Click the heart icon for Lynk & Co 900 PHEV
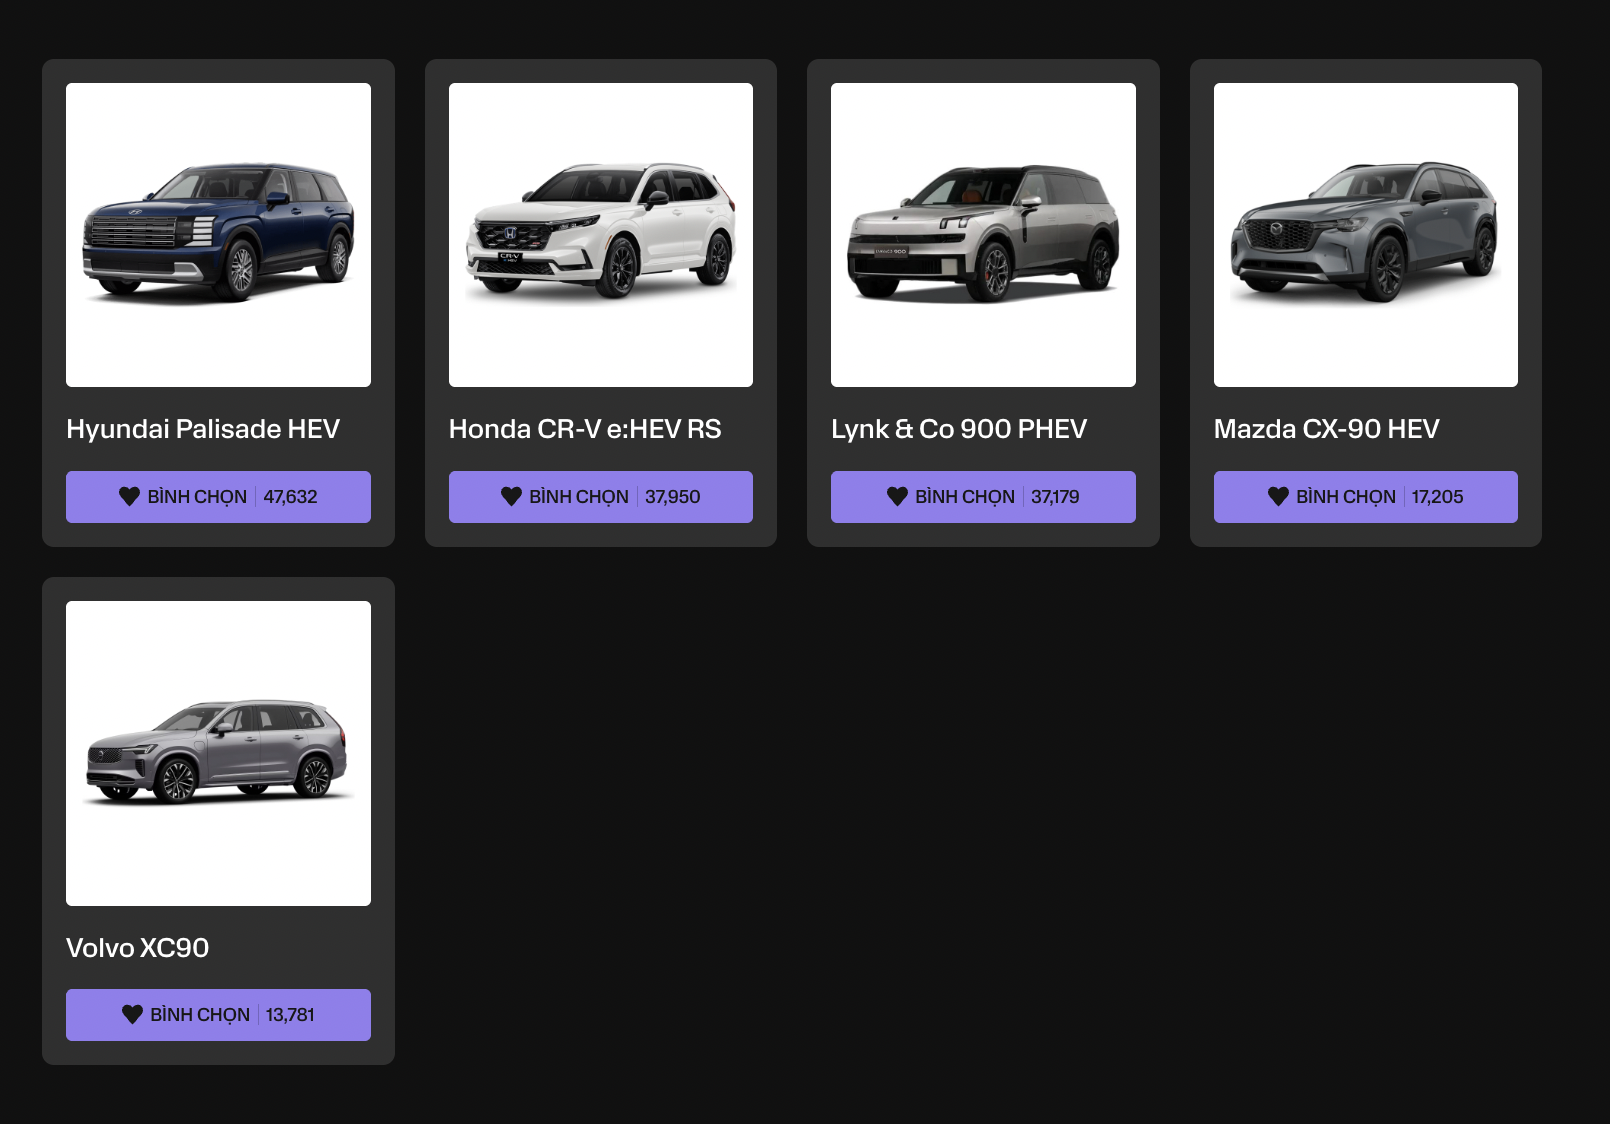This screenshot has height=1124, width=1610. [x=897, y=496]
